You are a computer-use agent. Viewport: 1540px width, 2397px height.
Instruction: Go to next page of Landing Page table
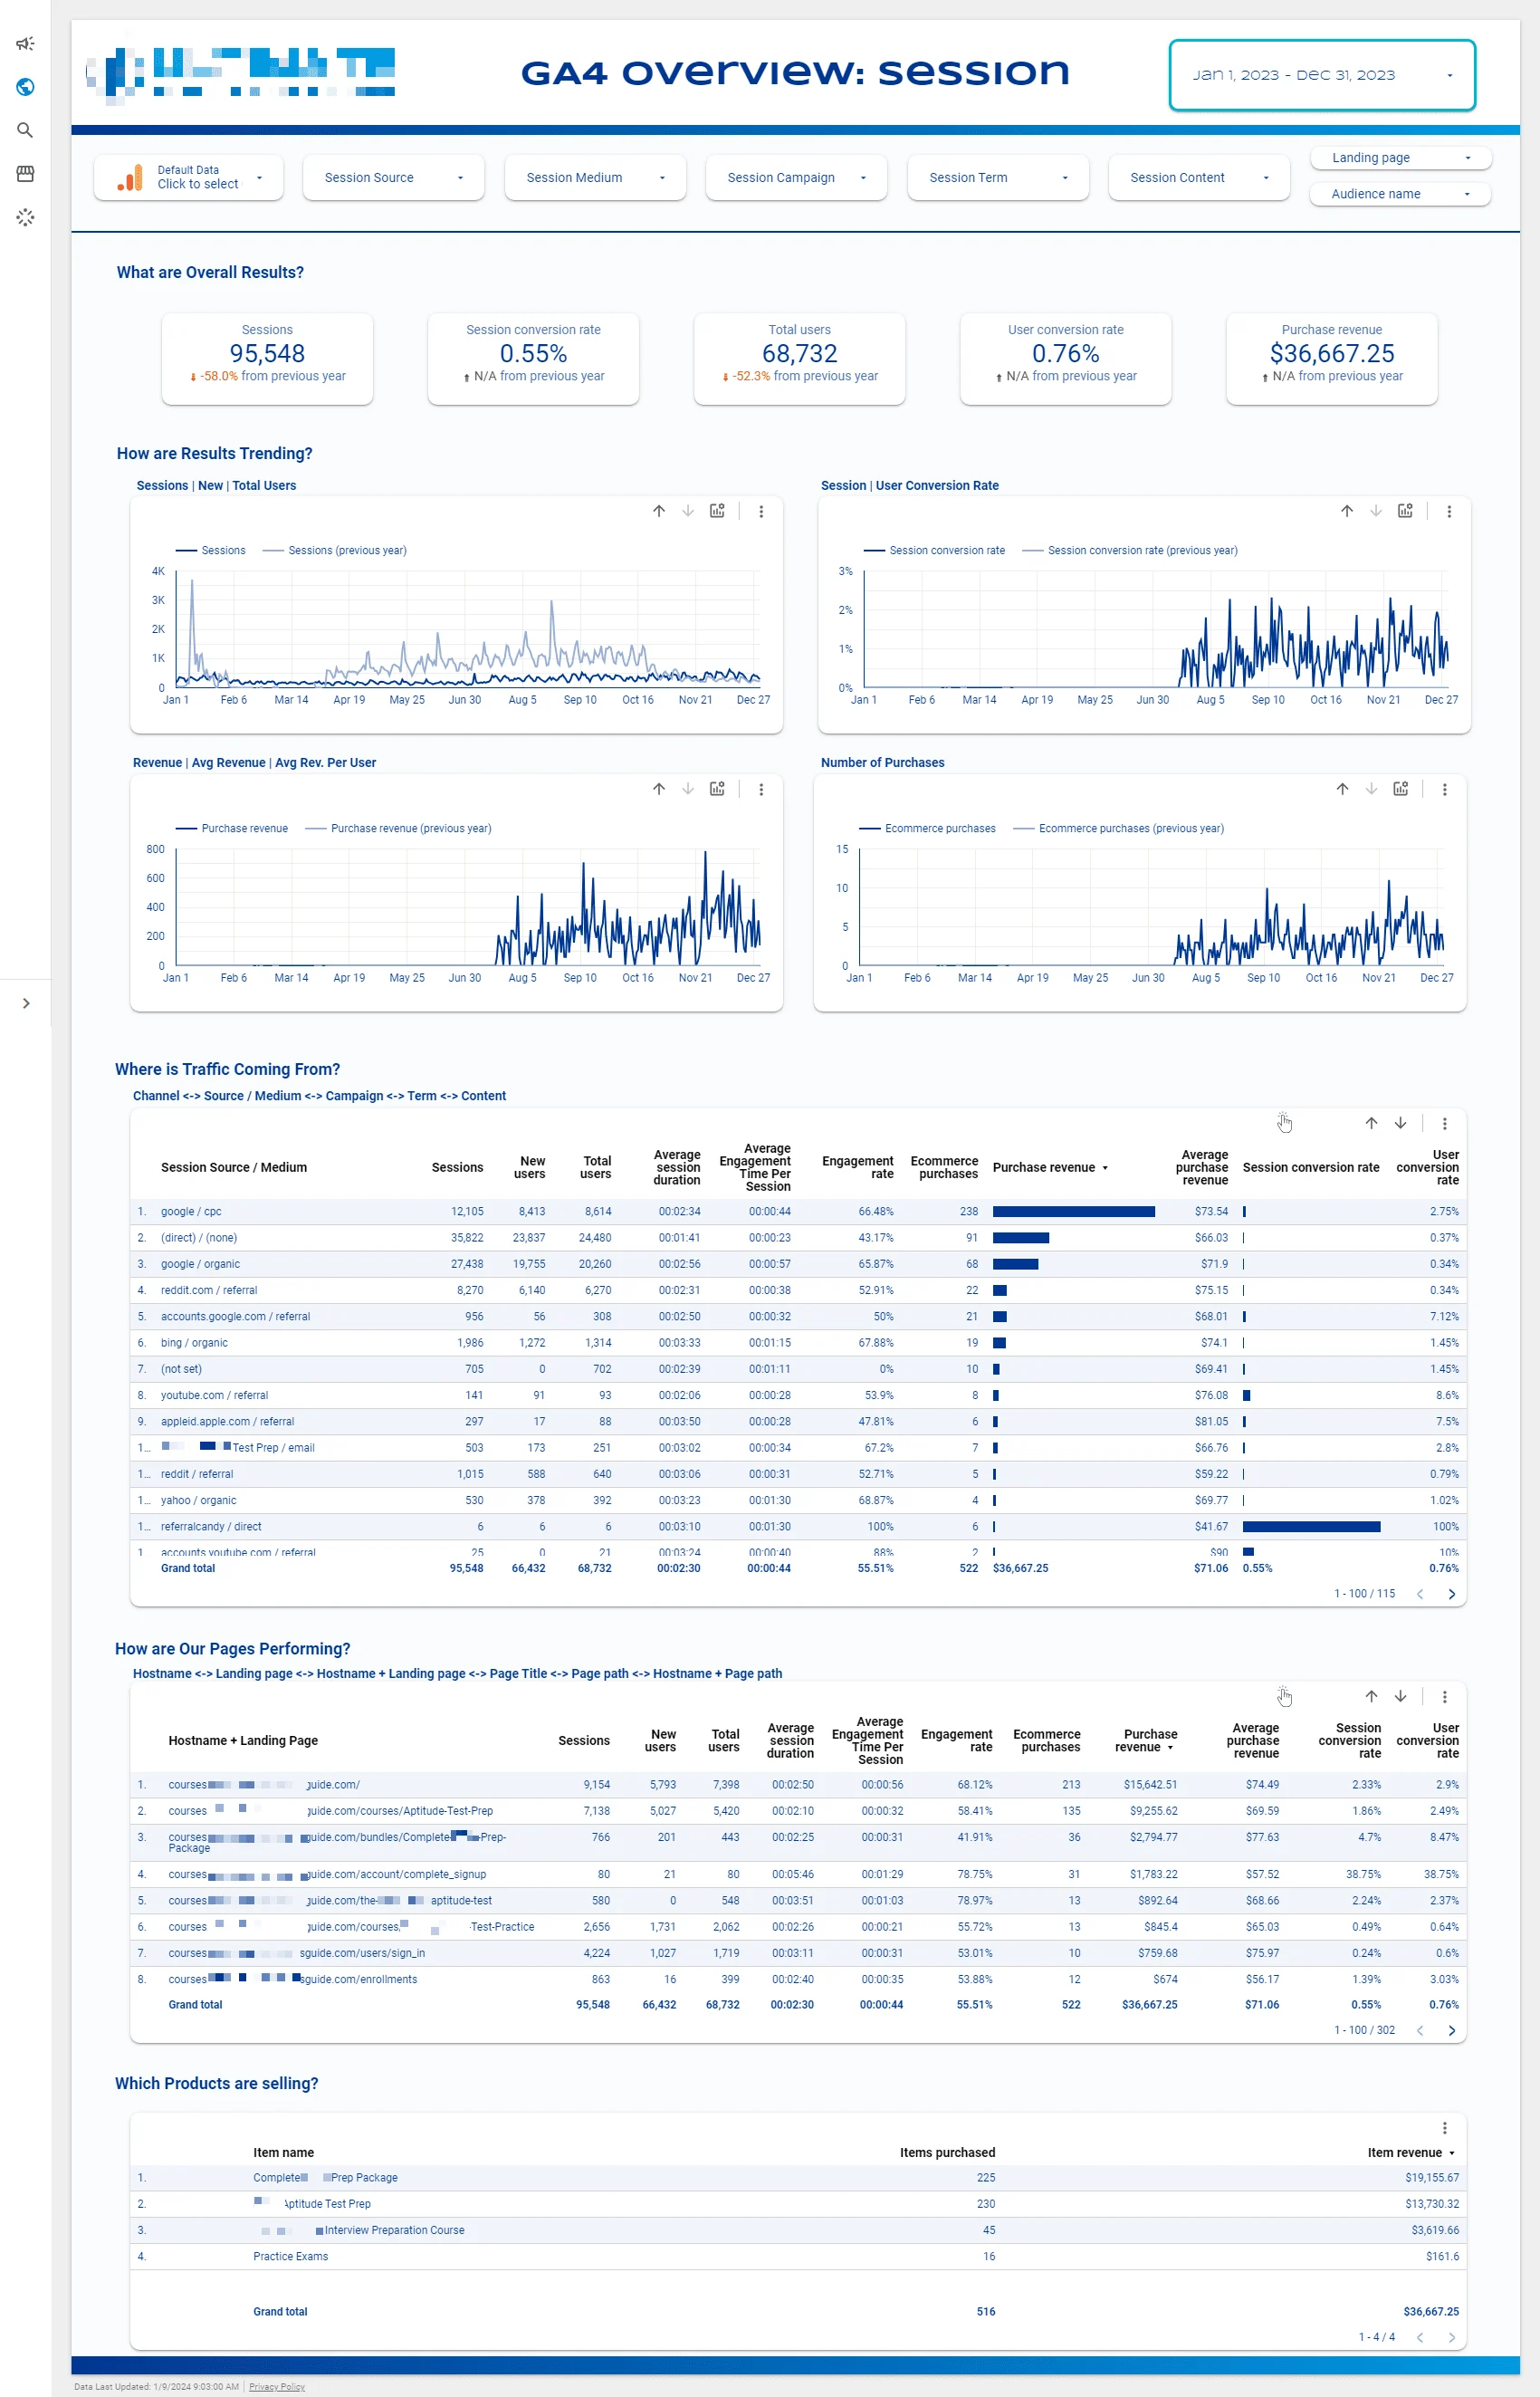pyautogui.click(x=1451, y=2030)
